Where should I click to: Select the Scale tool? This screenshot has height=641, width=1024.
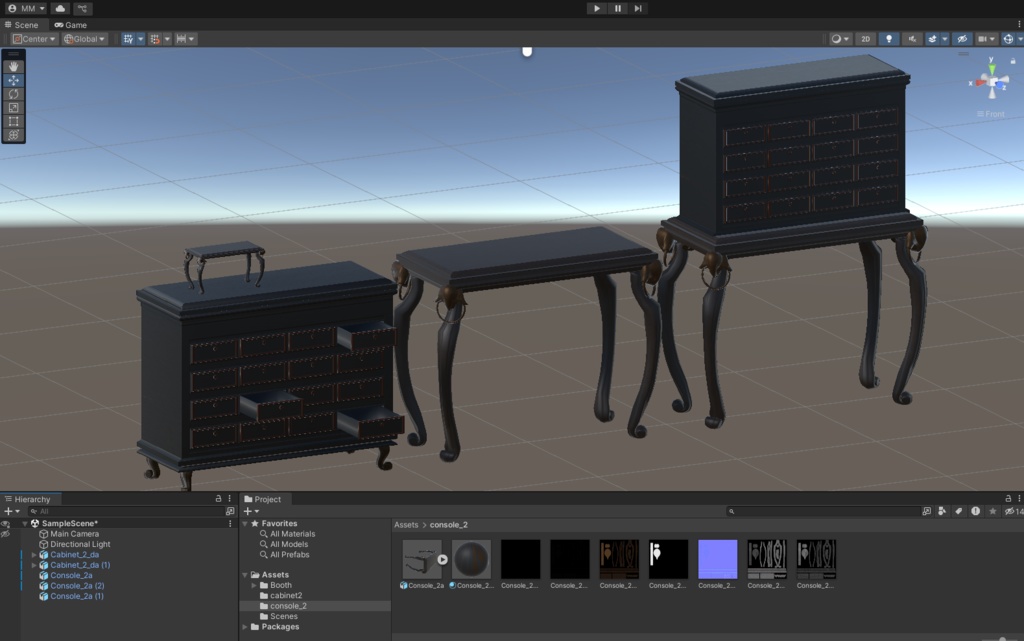coord(14,108)
